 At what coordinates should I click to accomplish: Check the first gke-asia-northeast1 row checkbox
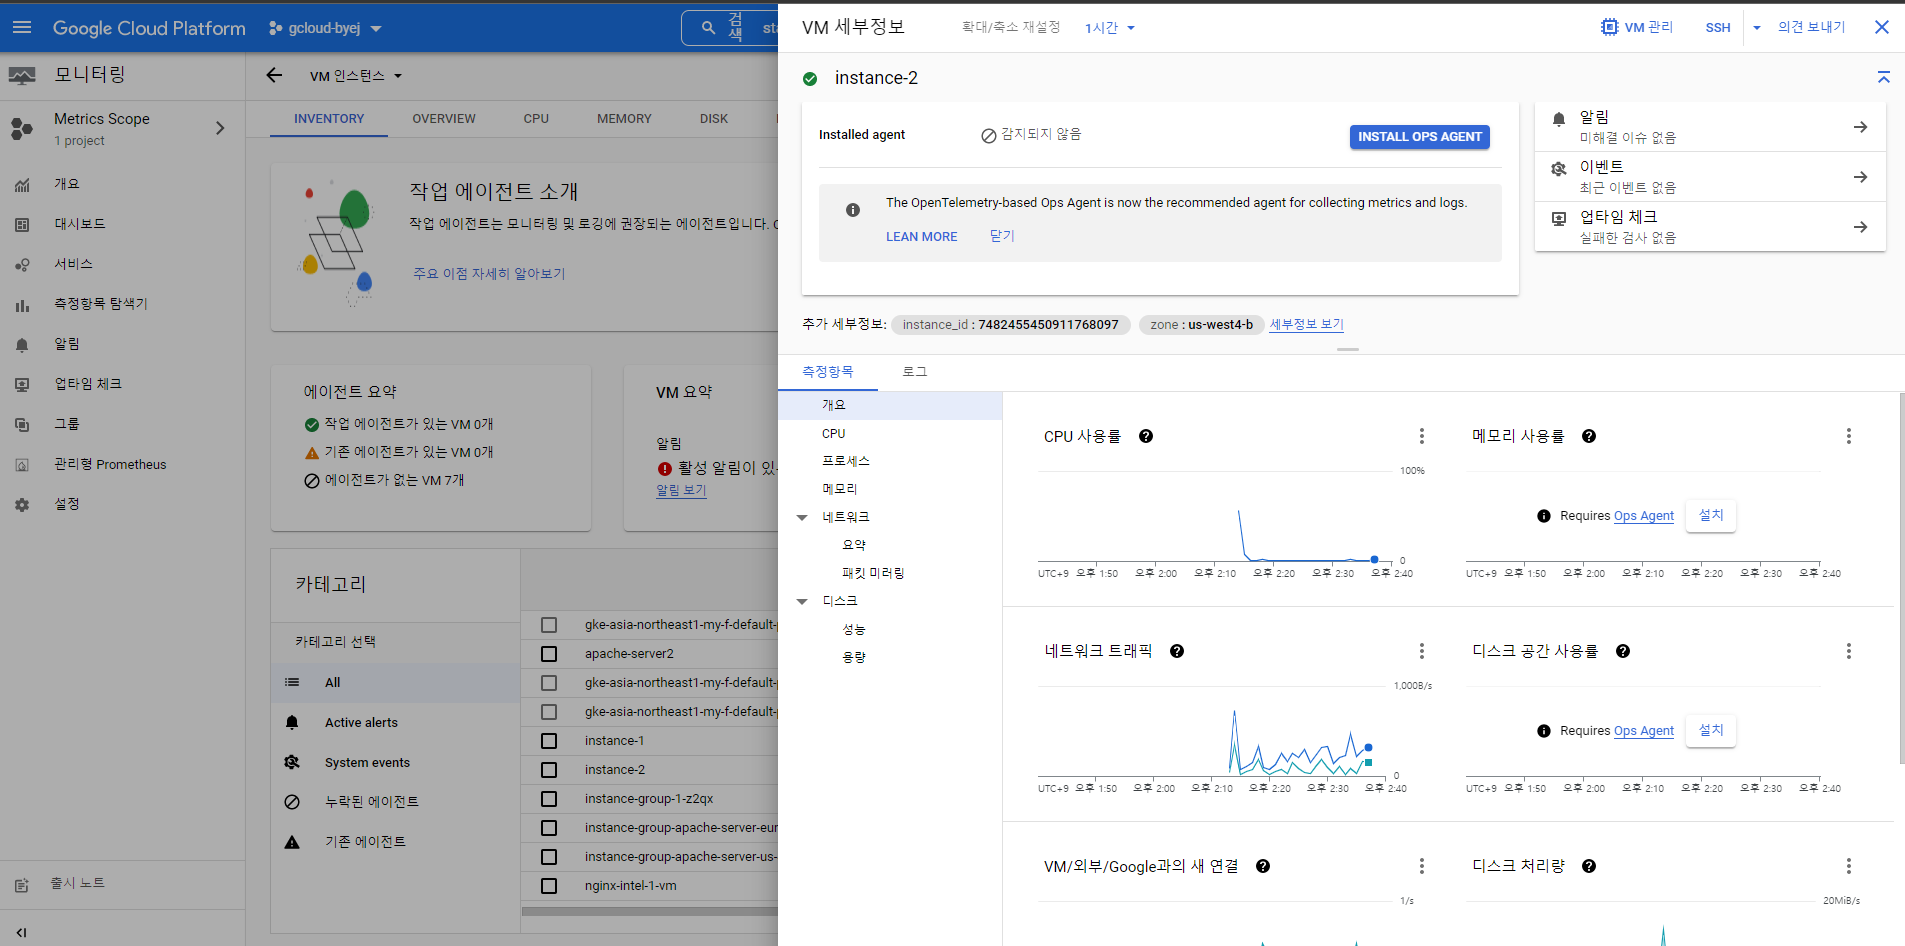549,625
